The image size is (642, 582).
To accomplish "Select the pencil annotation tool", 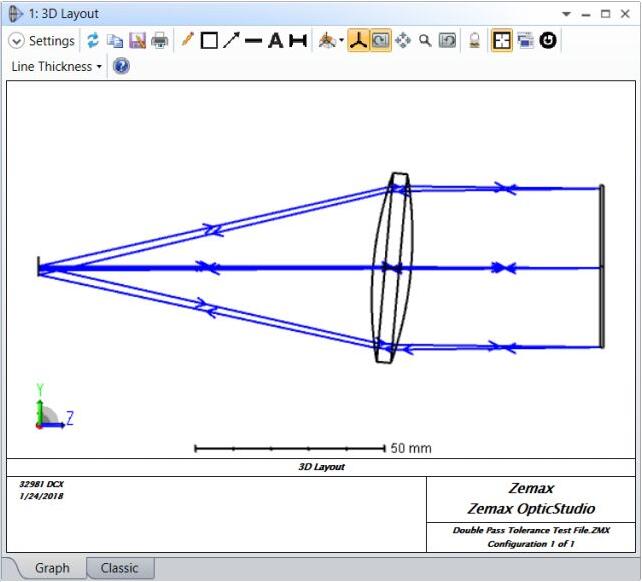I will [x=187, y=40].
